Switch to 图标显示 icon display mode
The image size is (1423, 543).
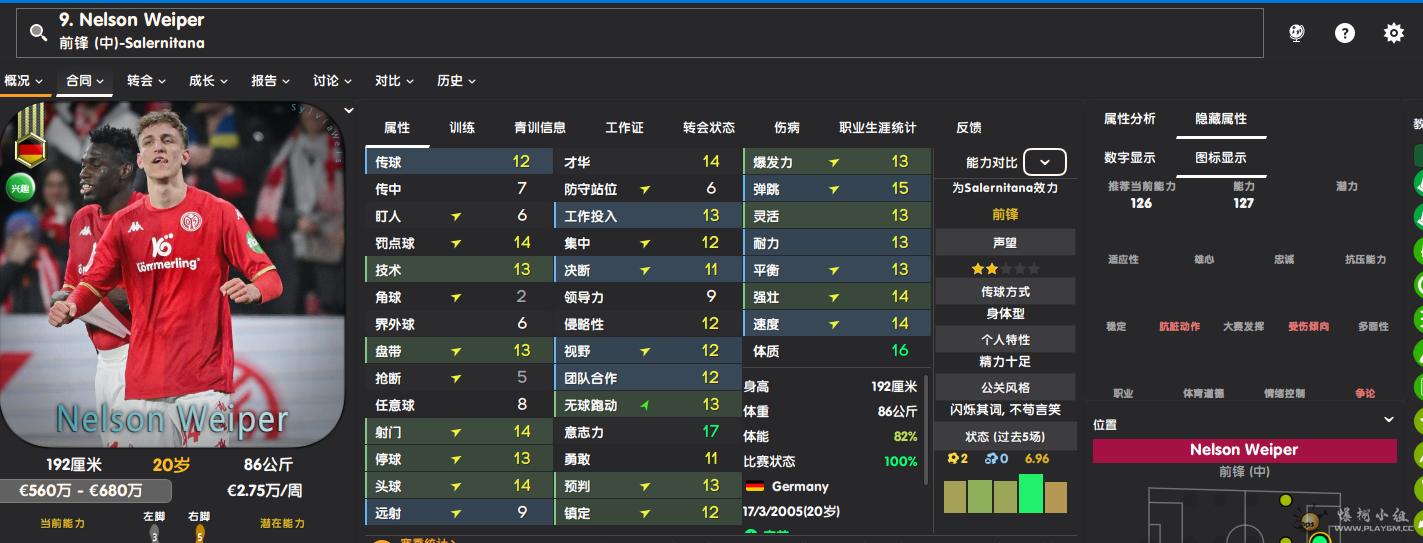click(x=1221, y=158)
